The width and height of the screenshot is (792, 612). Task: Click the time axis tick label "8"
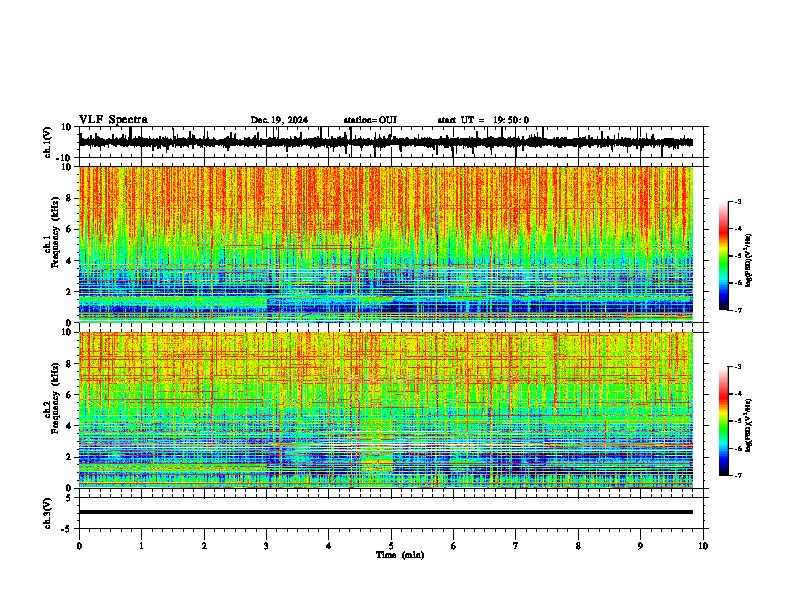point(578,546)
